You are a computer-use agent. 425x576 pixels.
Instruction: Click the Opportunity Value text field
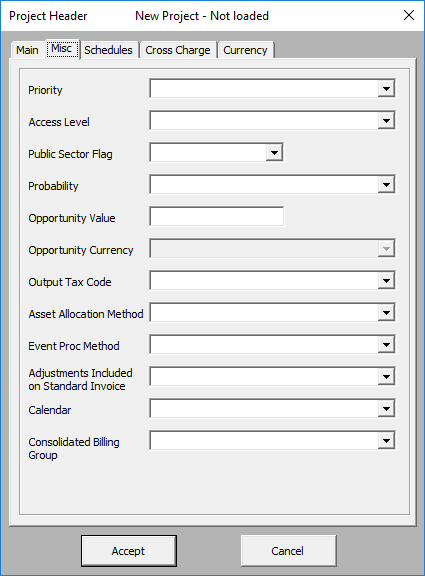pos(217,216)
